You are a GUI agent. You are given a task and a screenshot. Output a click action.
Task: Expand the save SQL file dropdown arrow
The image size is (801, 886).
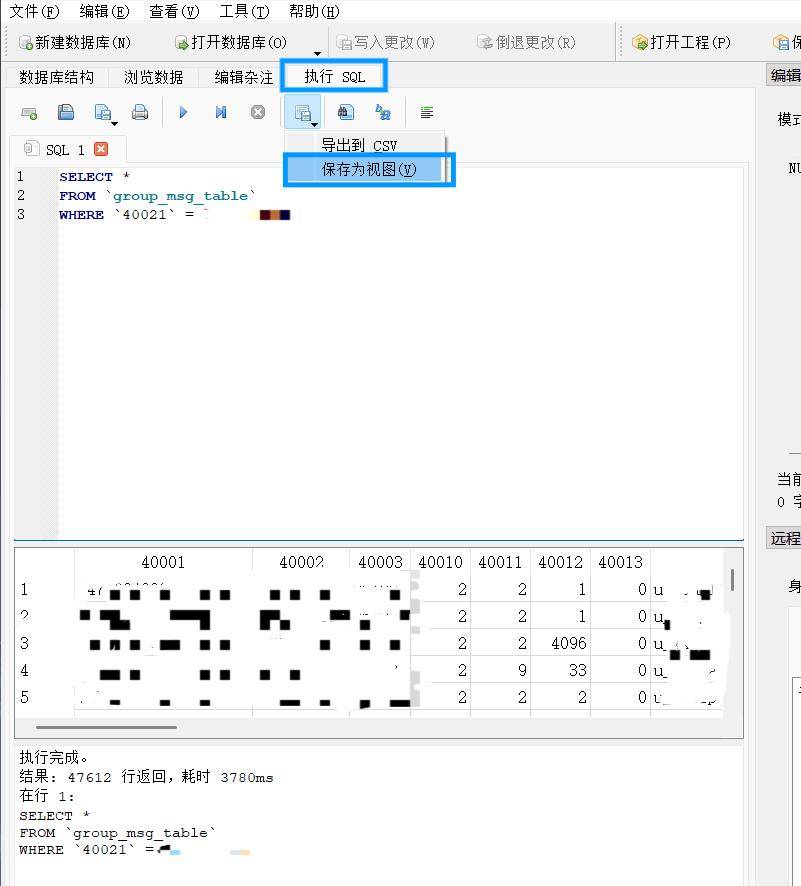[115, 123]
